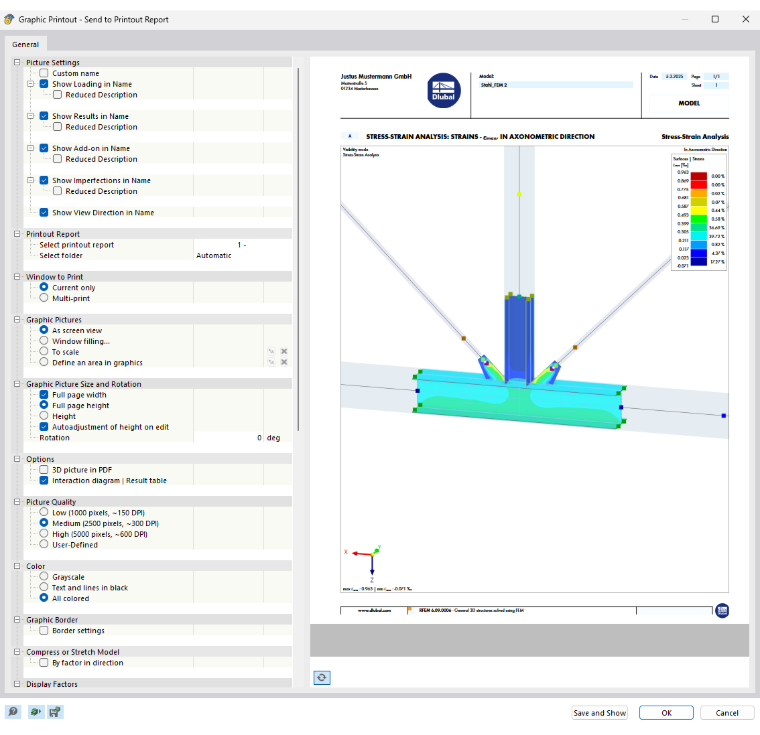Screen dimensions: 760x735
Task: Confirm with the OK button
Action: 666,713
